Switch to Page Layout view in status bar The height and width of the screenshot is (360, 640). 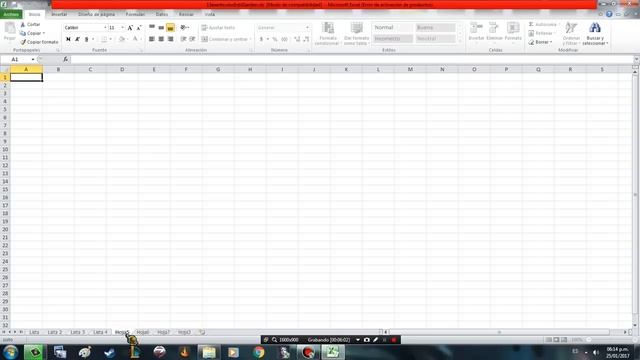click(x=556, y=340)
